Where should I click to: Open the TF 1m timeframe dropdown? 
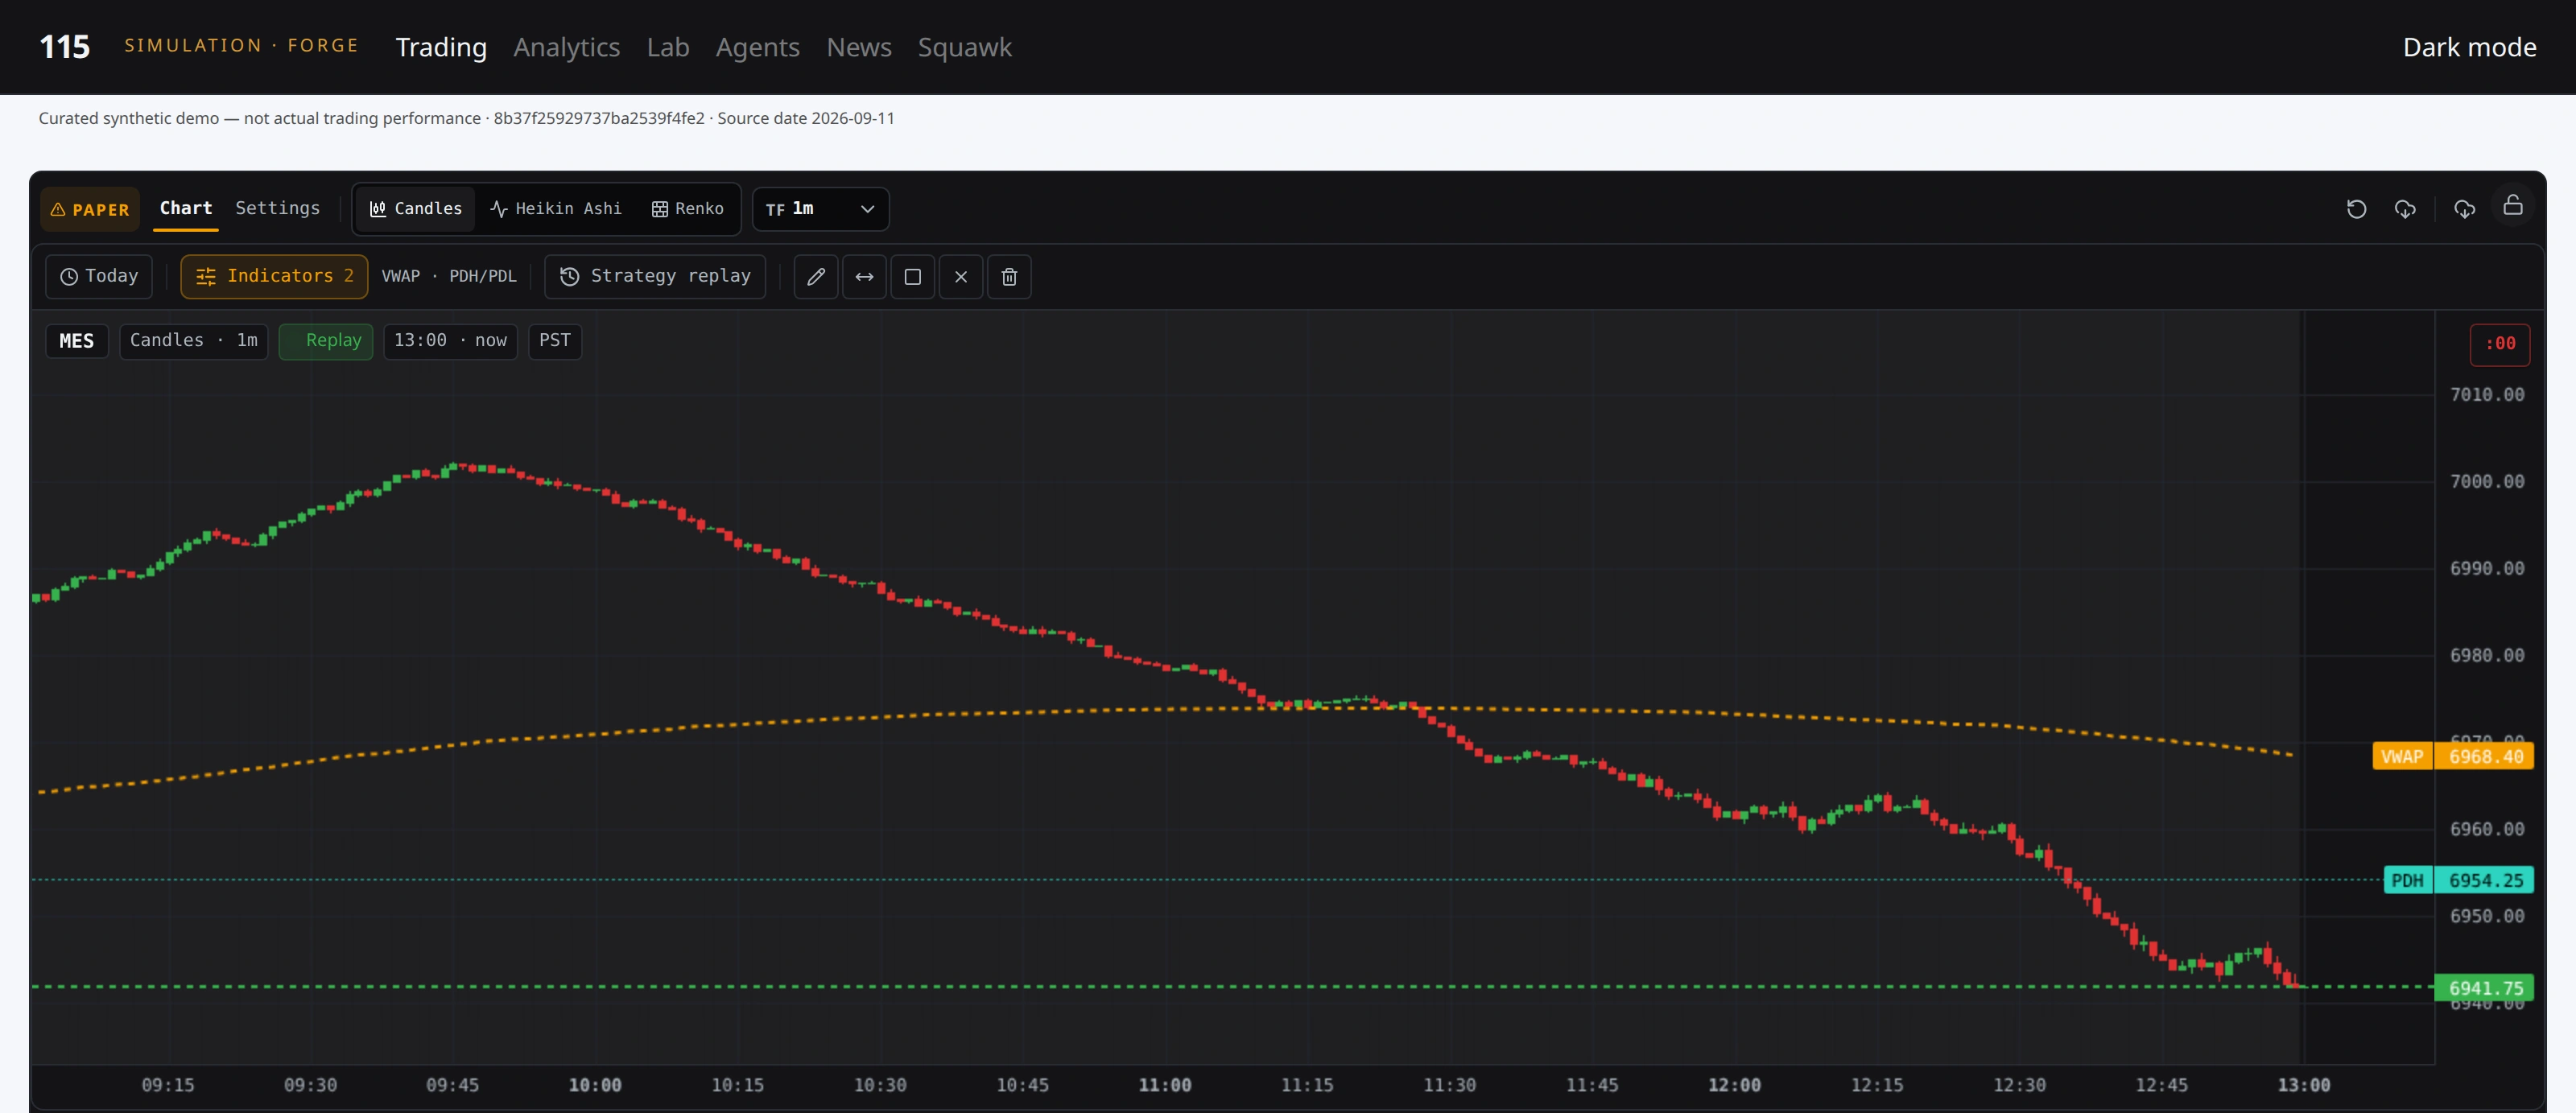820,209
